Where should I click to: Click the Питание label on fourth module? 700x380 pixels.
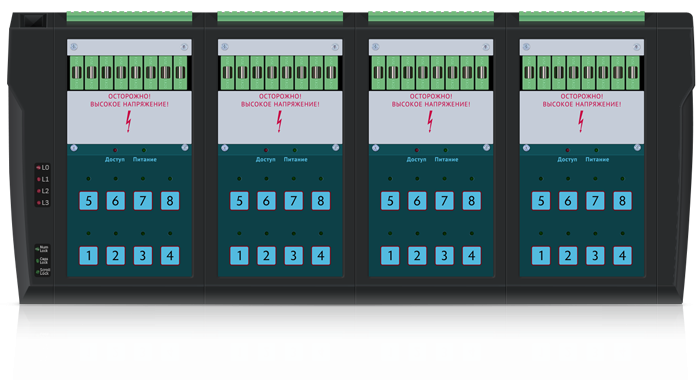tap(597, 159)
